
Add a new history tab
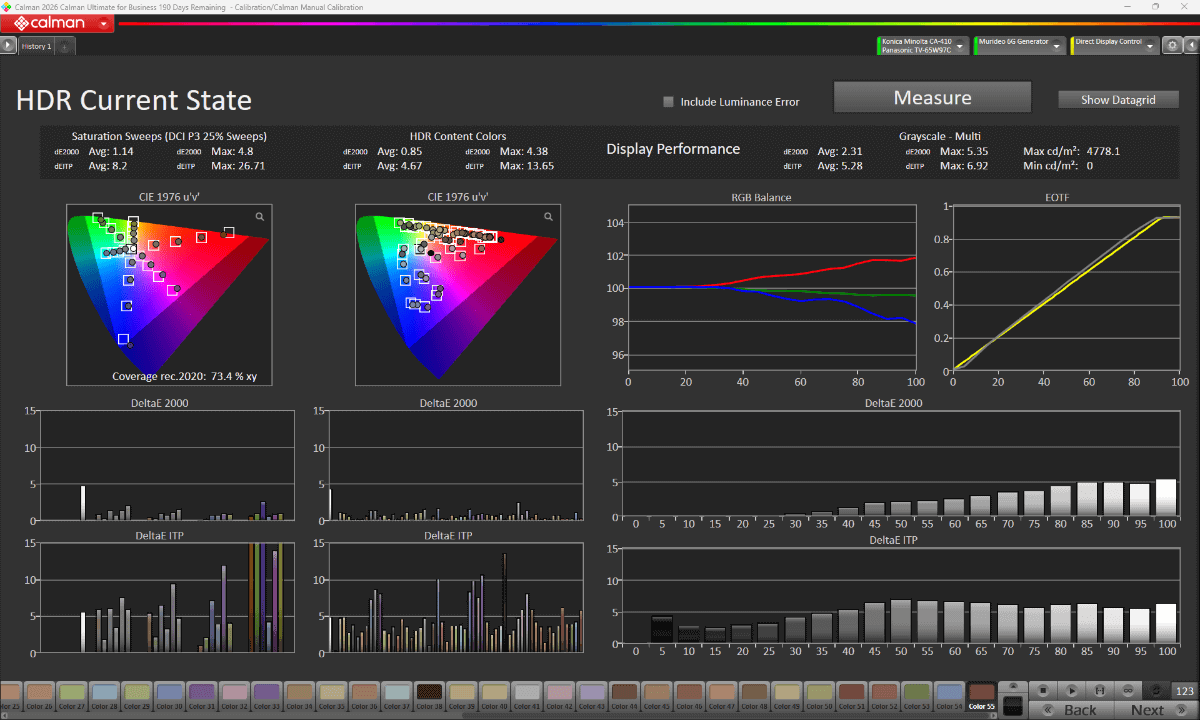tap(64, 46)
